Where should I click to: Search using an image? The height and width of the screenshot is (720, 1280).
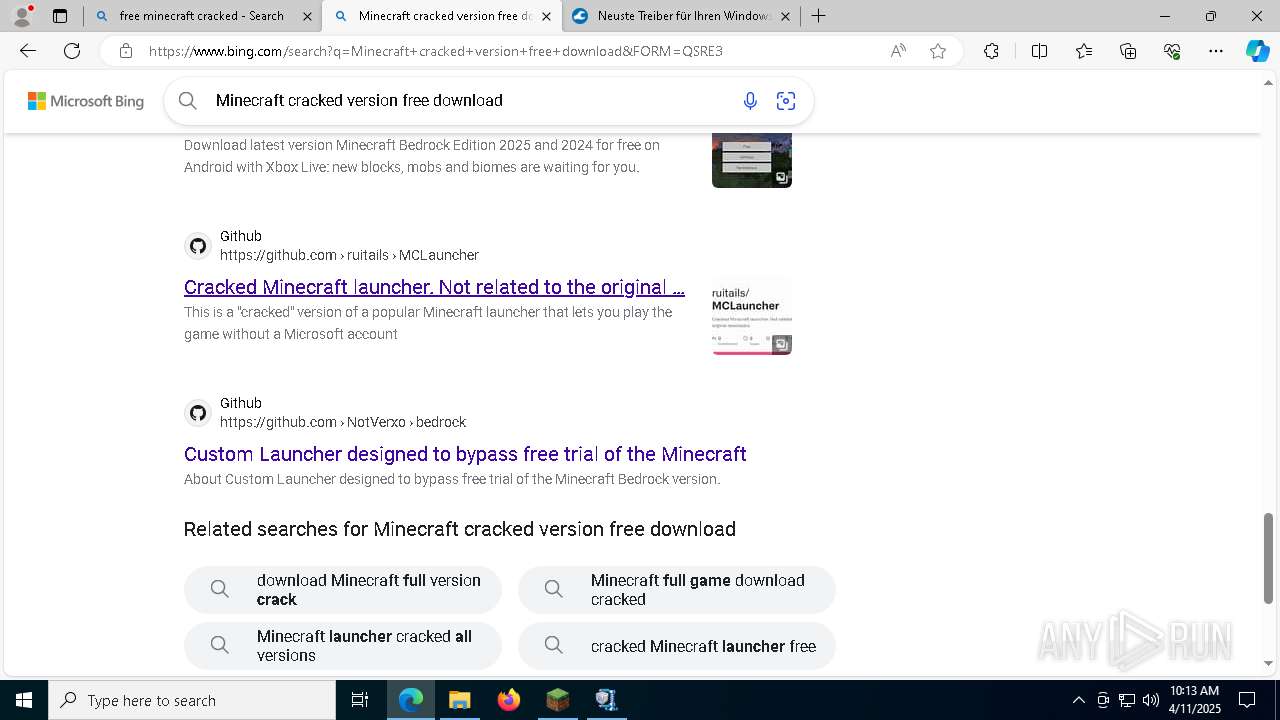786,100
